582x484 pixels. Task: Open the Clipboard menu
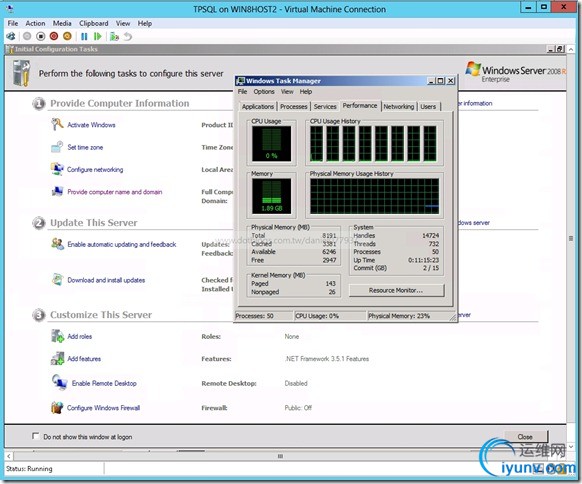point(94,23)
